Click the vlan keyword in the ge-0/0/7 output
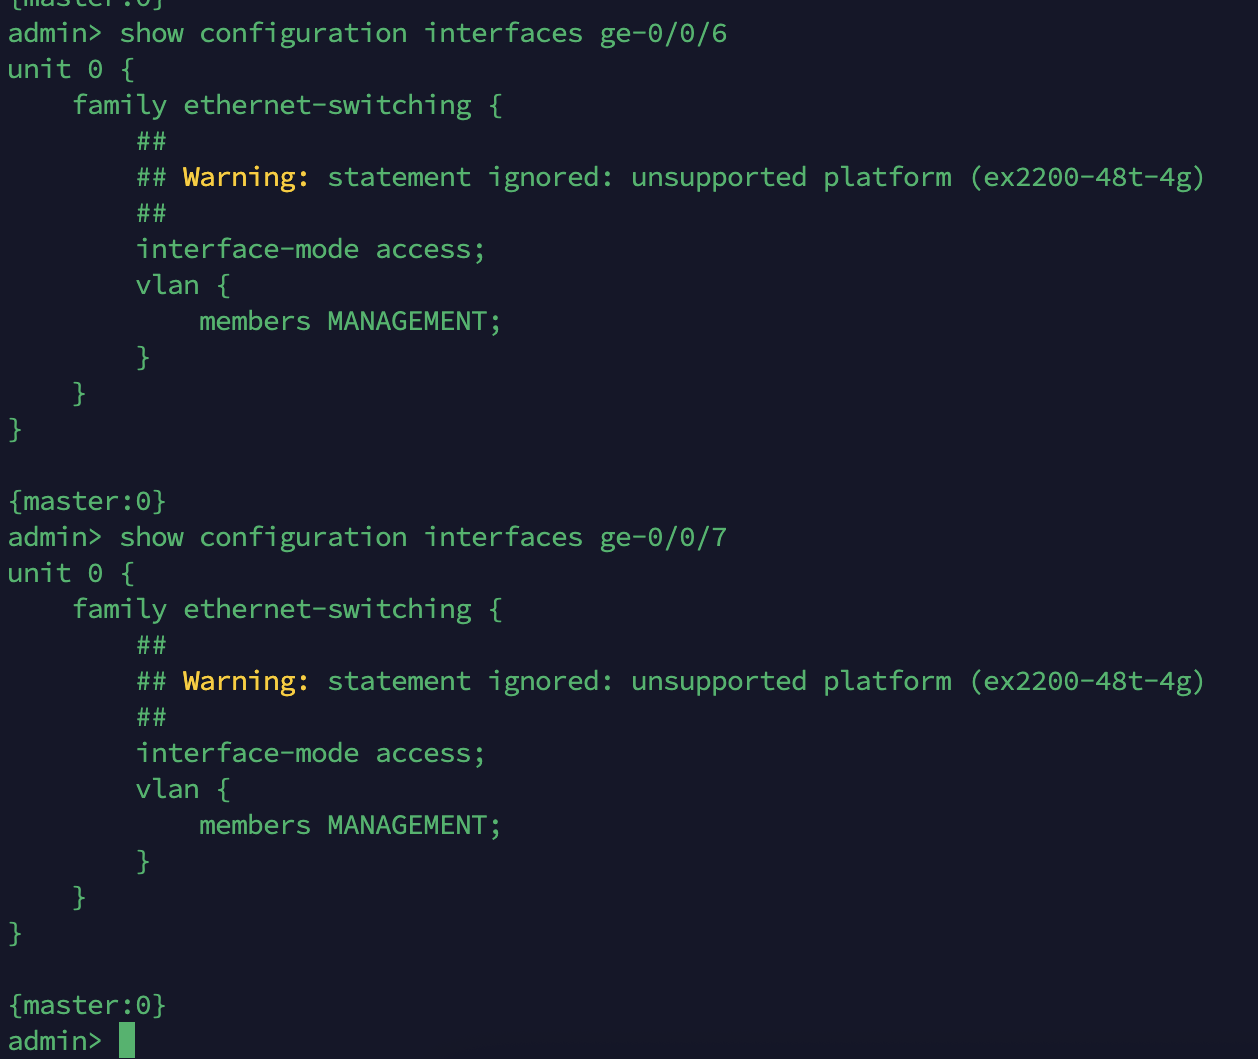1258x1059 pixels. (x=167, y=789)
